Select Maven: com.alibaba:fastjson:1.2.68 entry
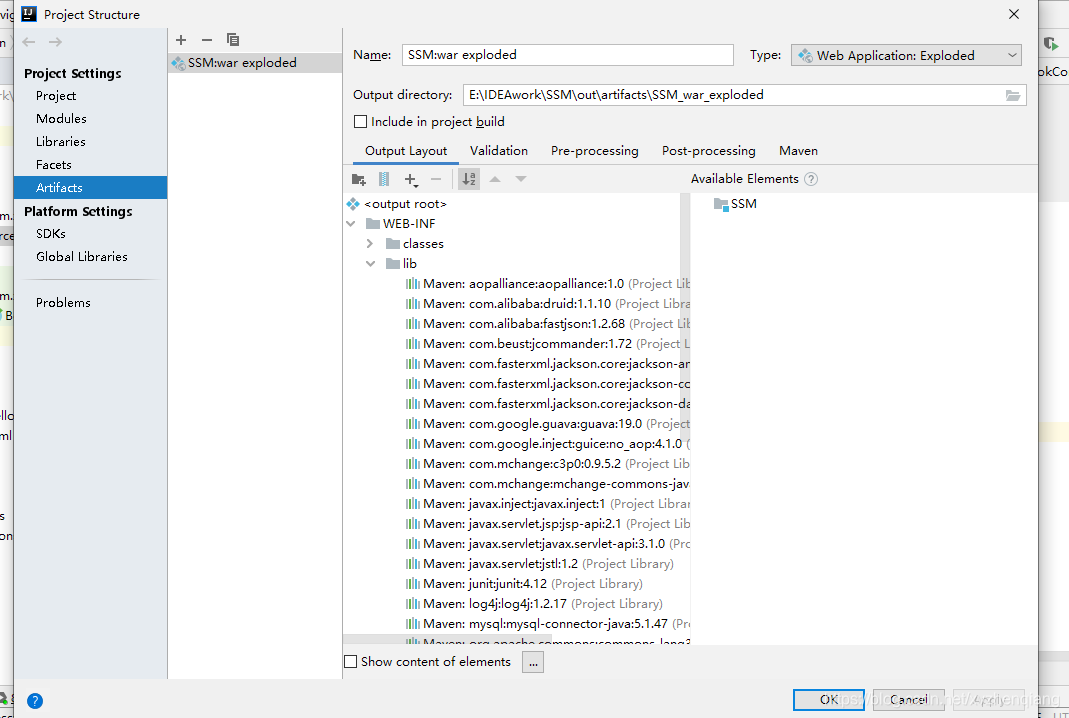This screenshot has height=718, width=1069. 547,324
